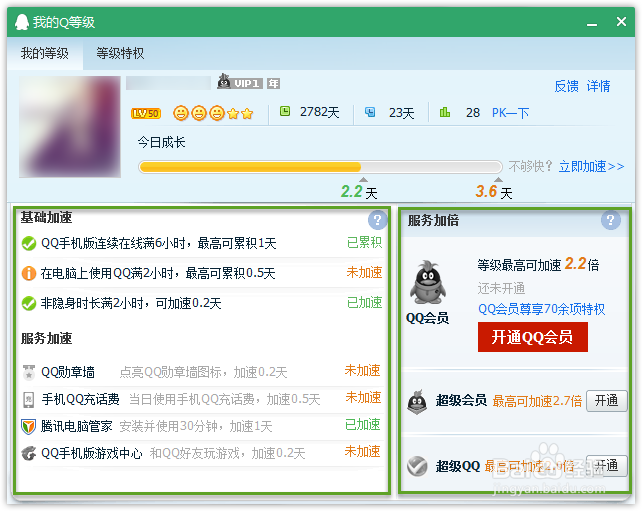Click the 年 yearly member badge
The height and width of the screenshot is (511, 642).
(273, 84)
